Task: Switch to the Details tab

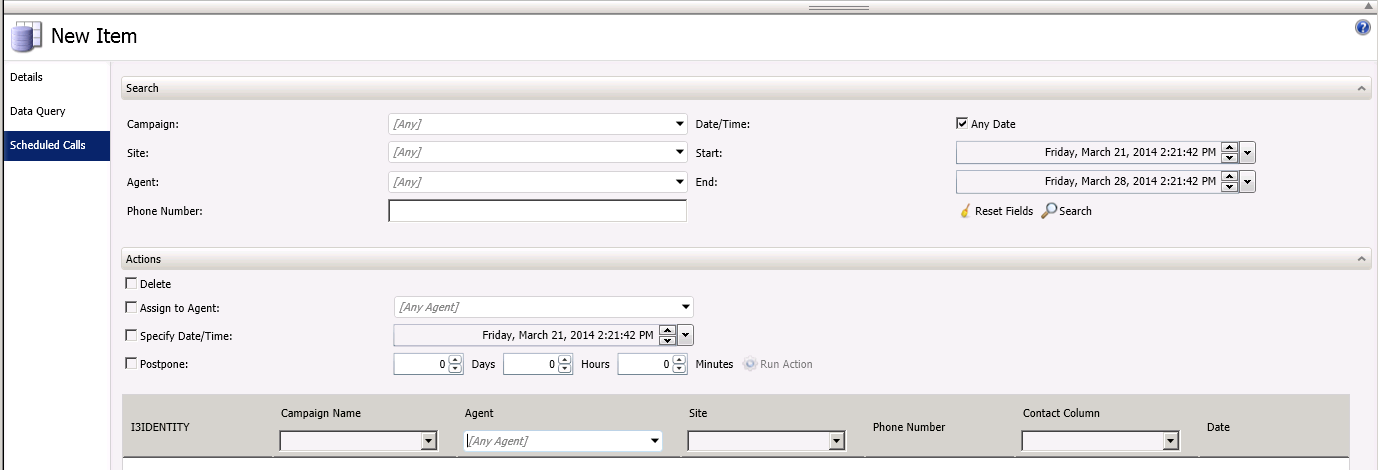Action: click(x=27, y=77)
